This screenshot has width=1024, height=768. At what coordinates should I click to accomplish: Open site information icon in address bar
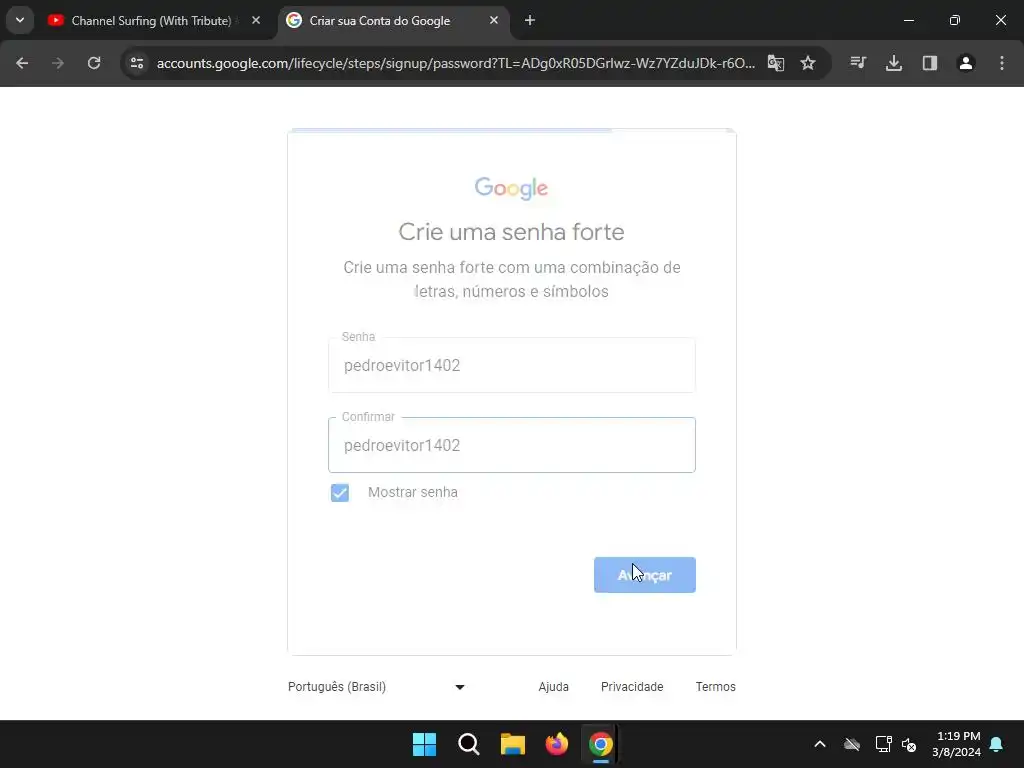pyautogui.click(x=137, y=63)
